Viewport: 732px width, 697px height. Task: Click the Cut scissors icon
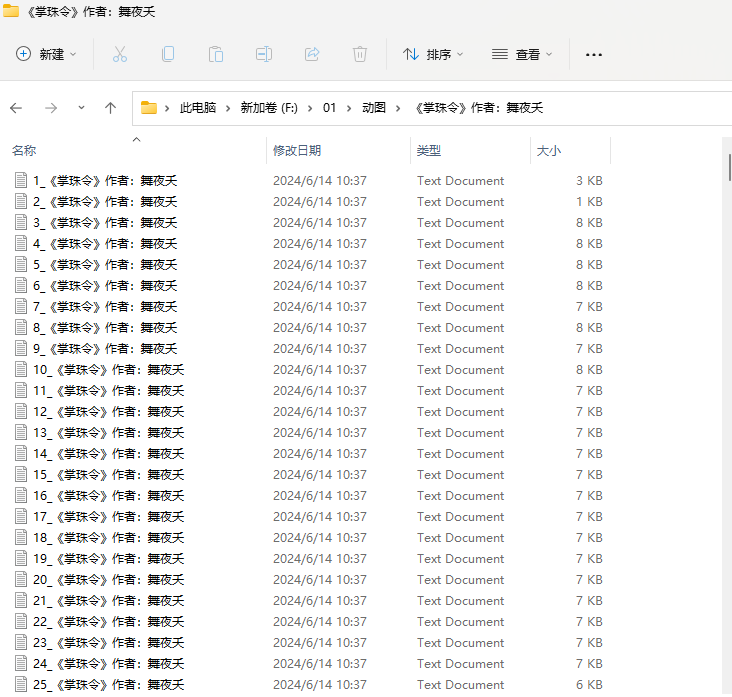[120, 54]
